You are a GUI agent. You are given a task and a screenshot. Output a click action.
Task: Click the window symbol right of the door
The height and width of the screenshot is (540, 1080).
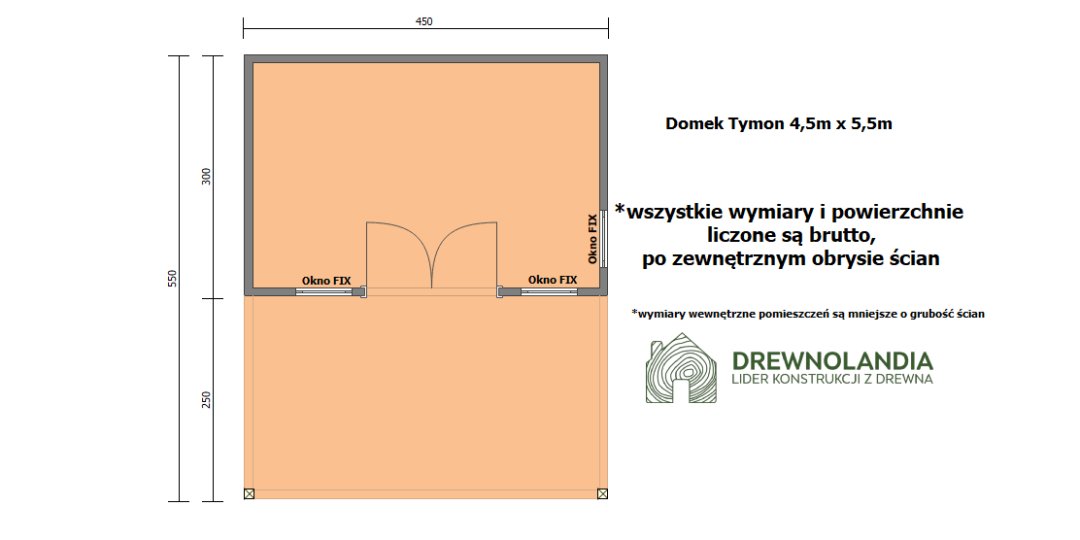coord(549,292)
